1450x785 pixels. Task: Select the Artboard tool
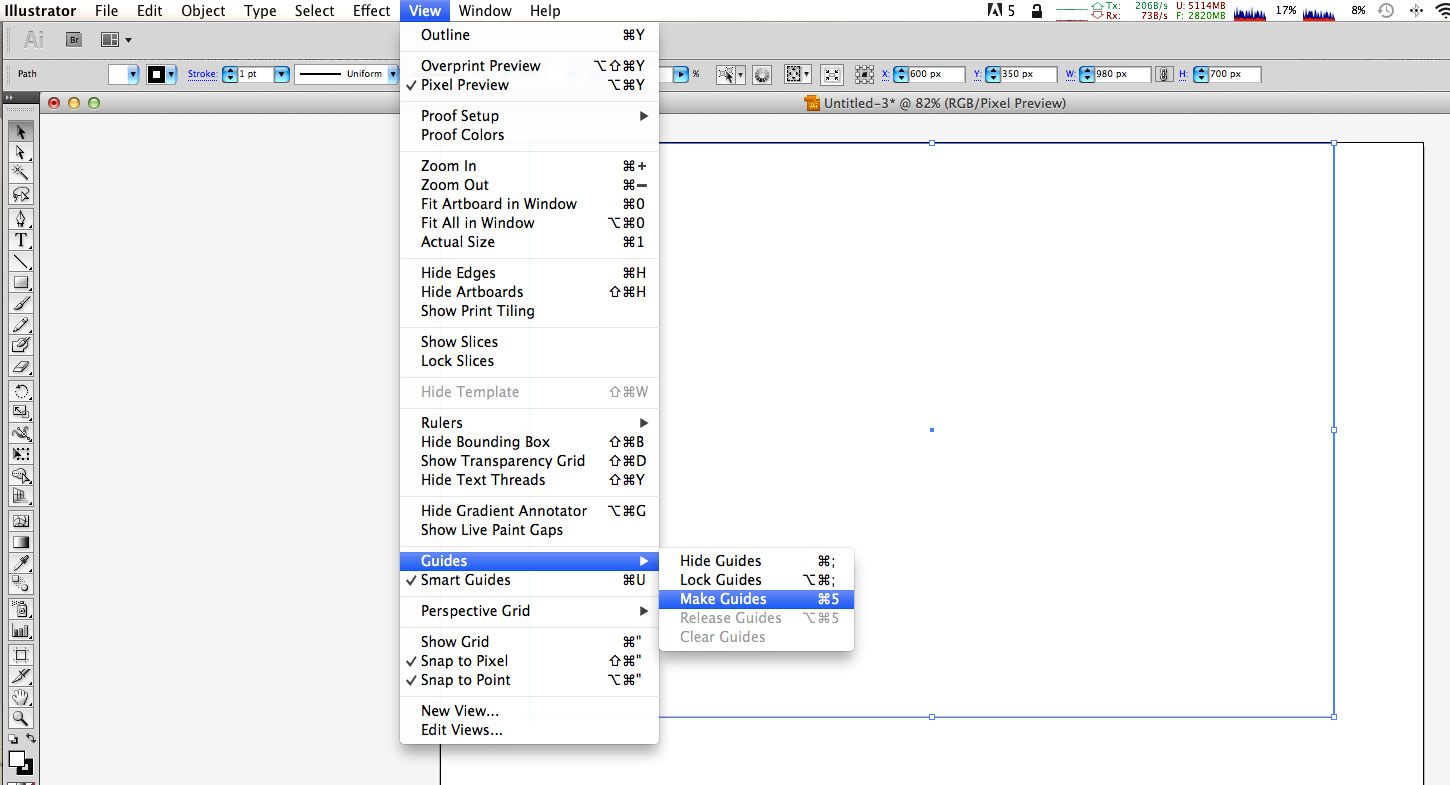(21, 655)
